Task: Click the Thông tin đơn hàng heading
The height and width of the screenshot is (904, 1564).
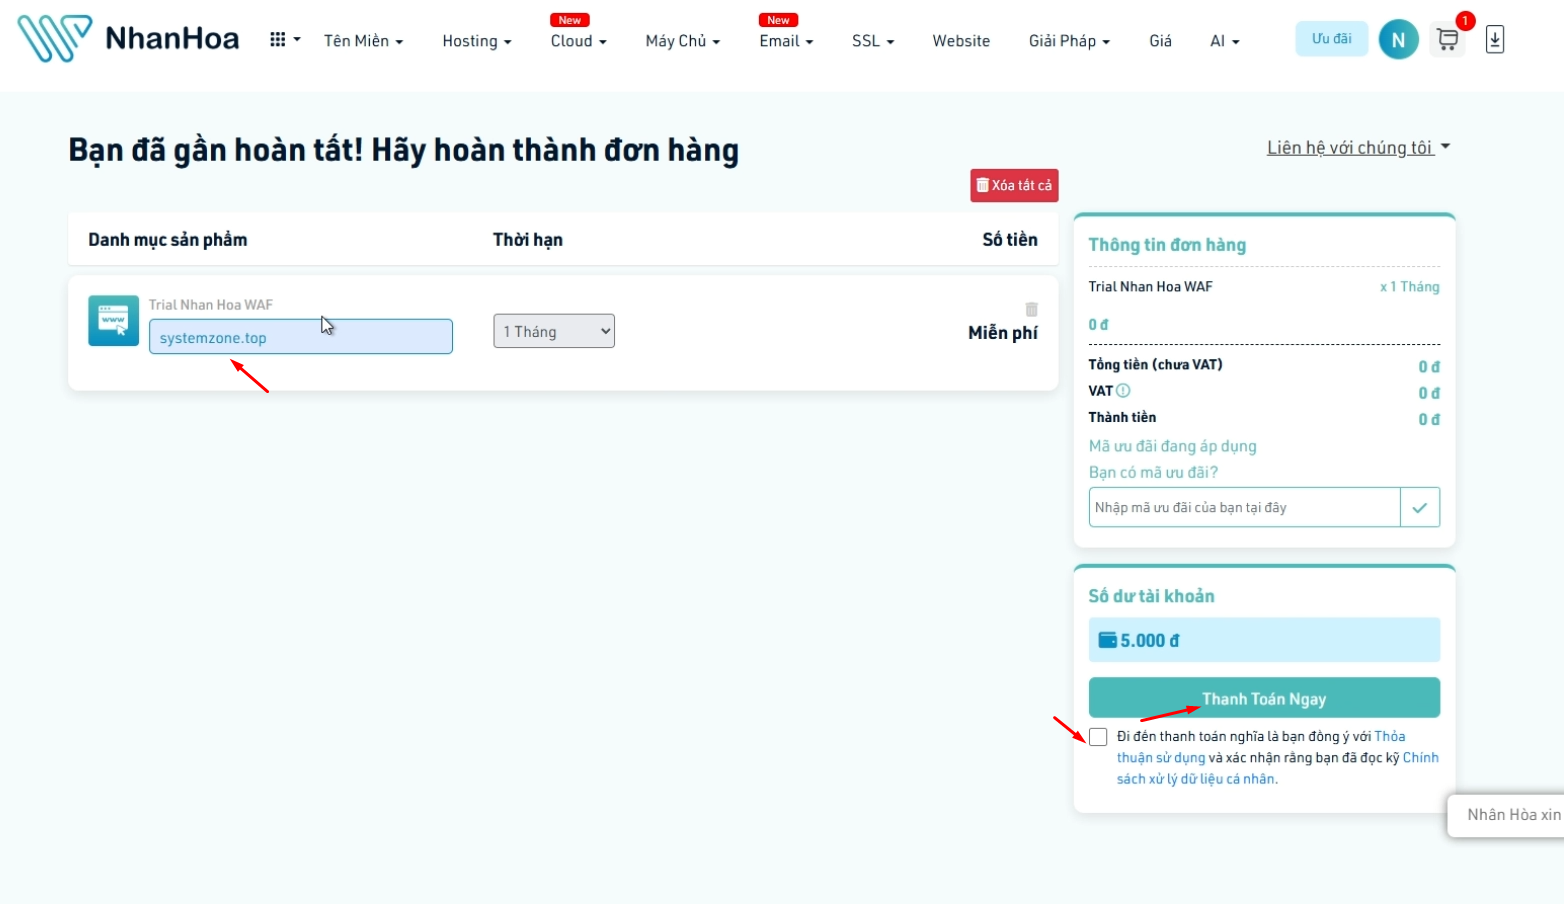Action: pos(1167,245)
